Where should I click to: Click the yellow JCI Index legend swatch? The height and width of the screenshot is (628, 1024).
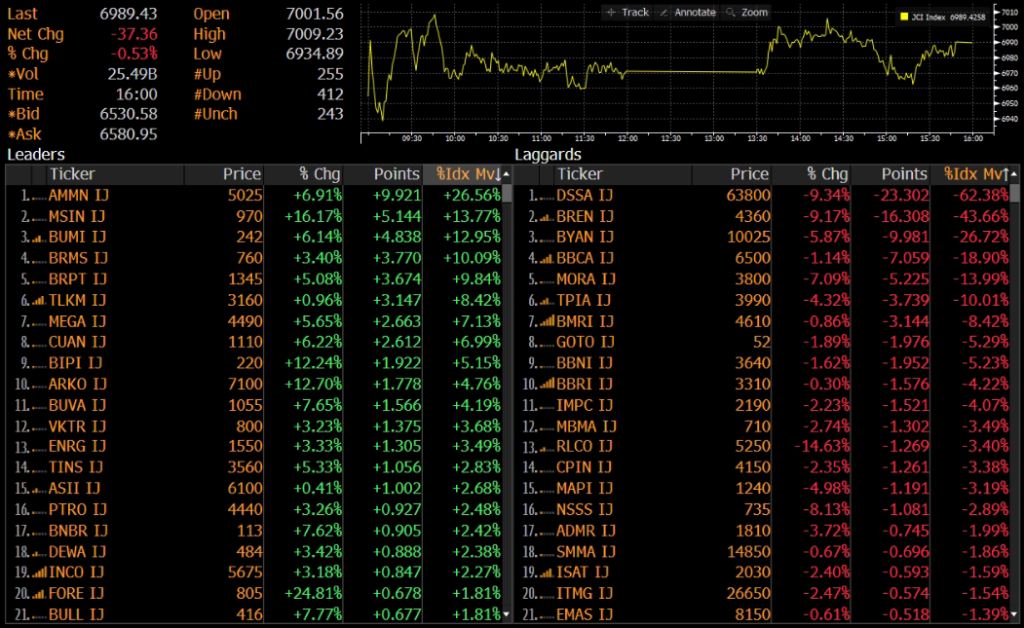[x=903, y=17]
